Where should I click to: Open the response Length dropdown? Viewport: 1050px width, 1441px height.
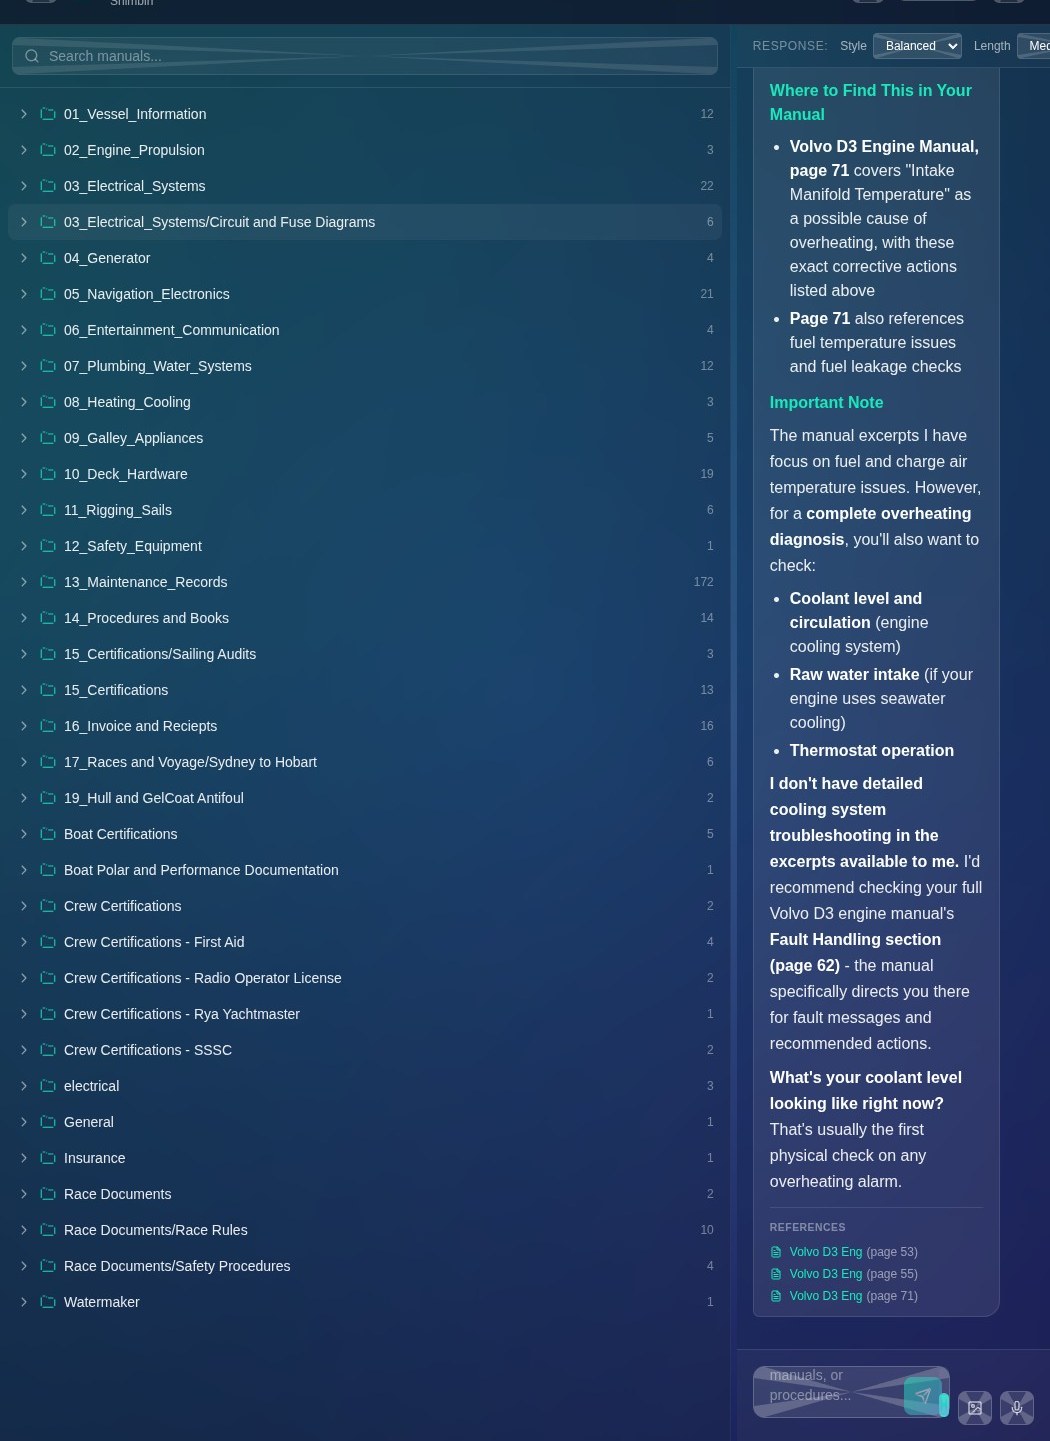point(1033,46)
